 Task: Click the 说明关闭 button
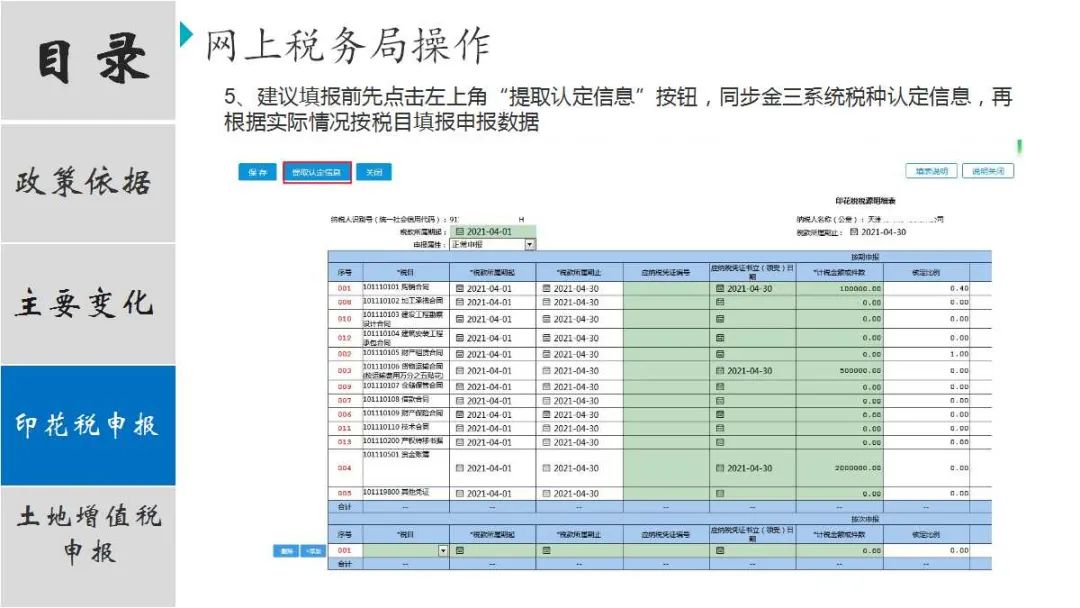pyautogui.click(x=988, y=171)
